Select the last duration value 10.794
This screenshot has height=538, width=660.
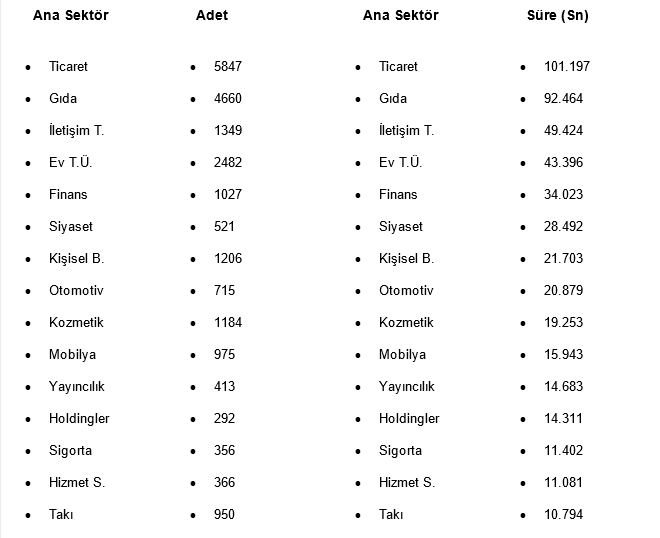(564, 514)
